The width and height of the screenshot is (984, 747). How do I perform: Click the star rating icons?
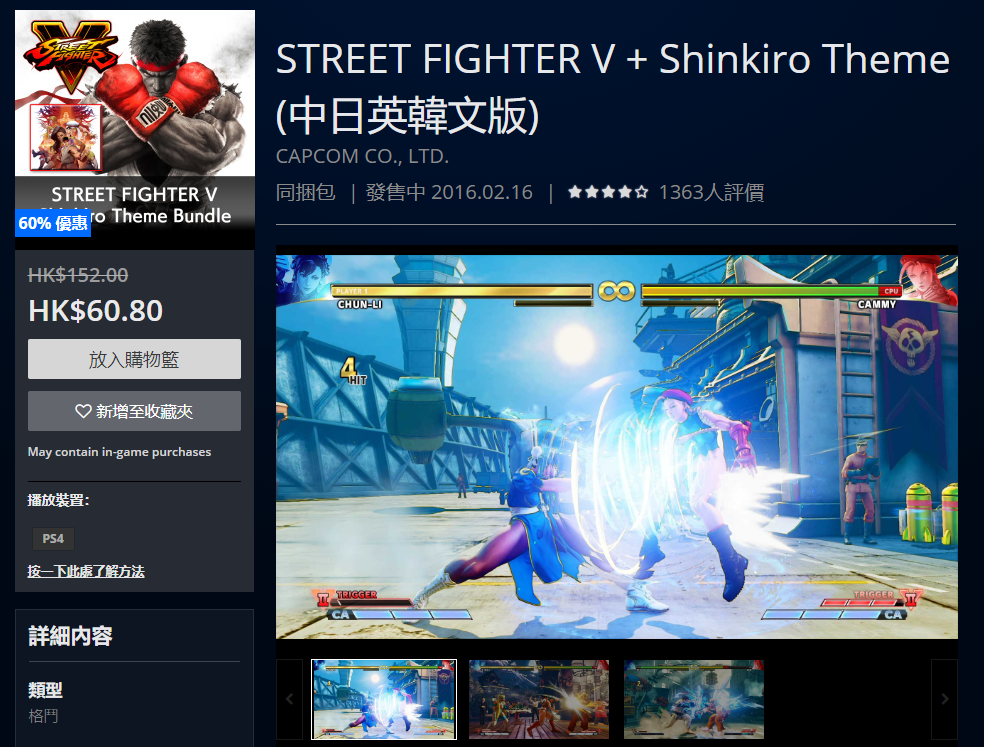[x=607, y=192]
